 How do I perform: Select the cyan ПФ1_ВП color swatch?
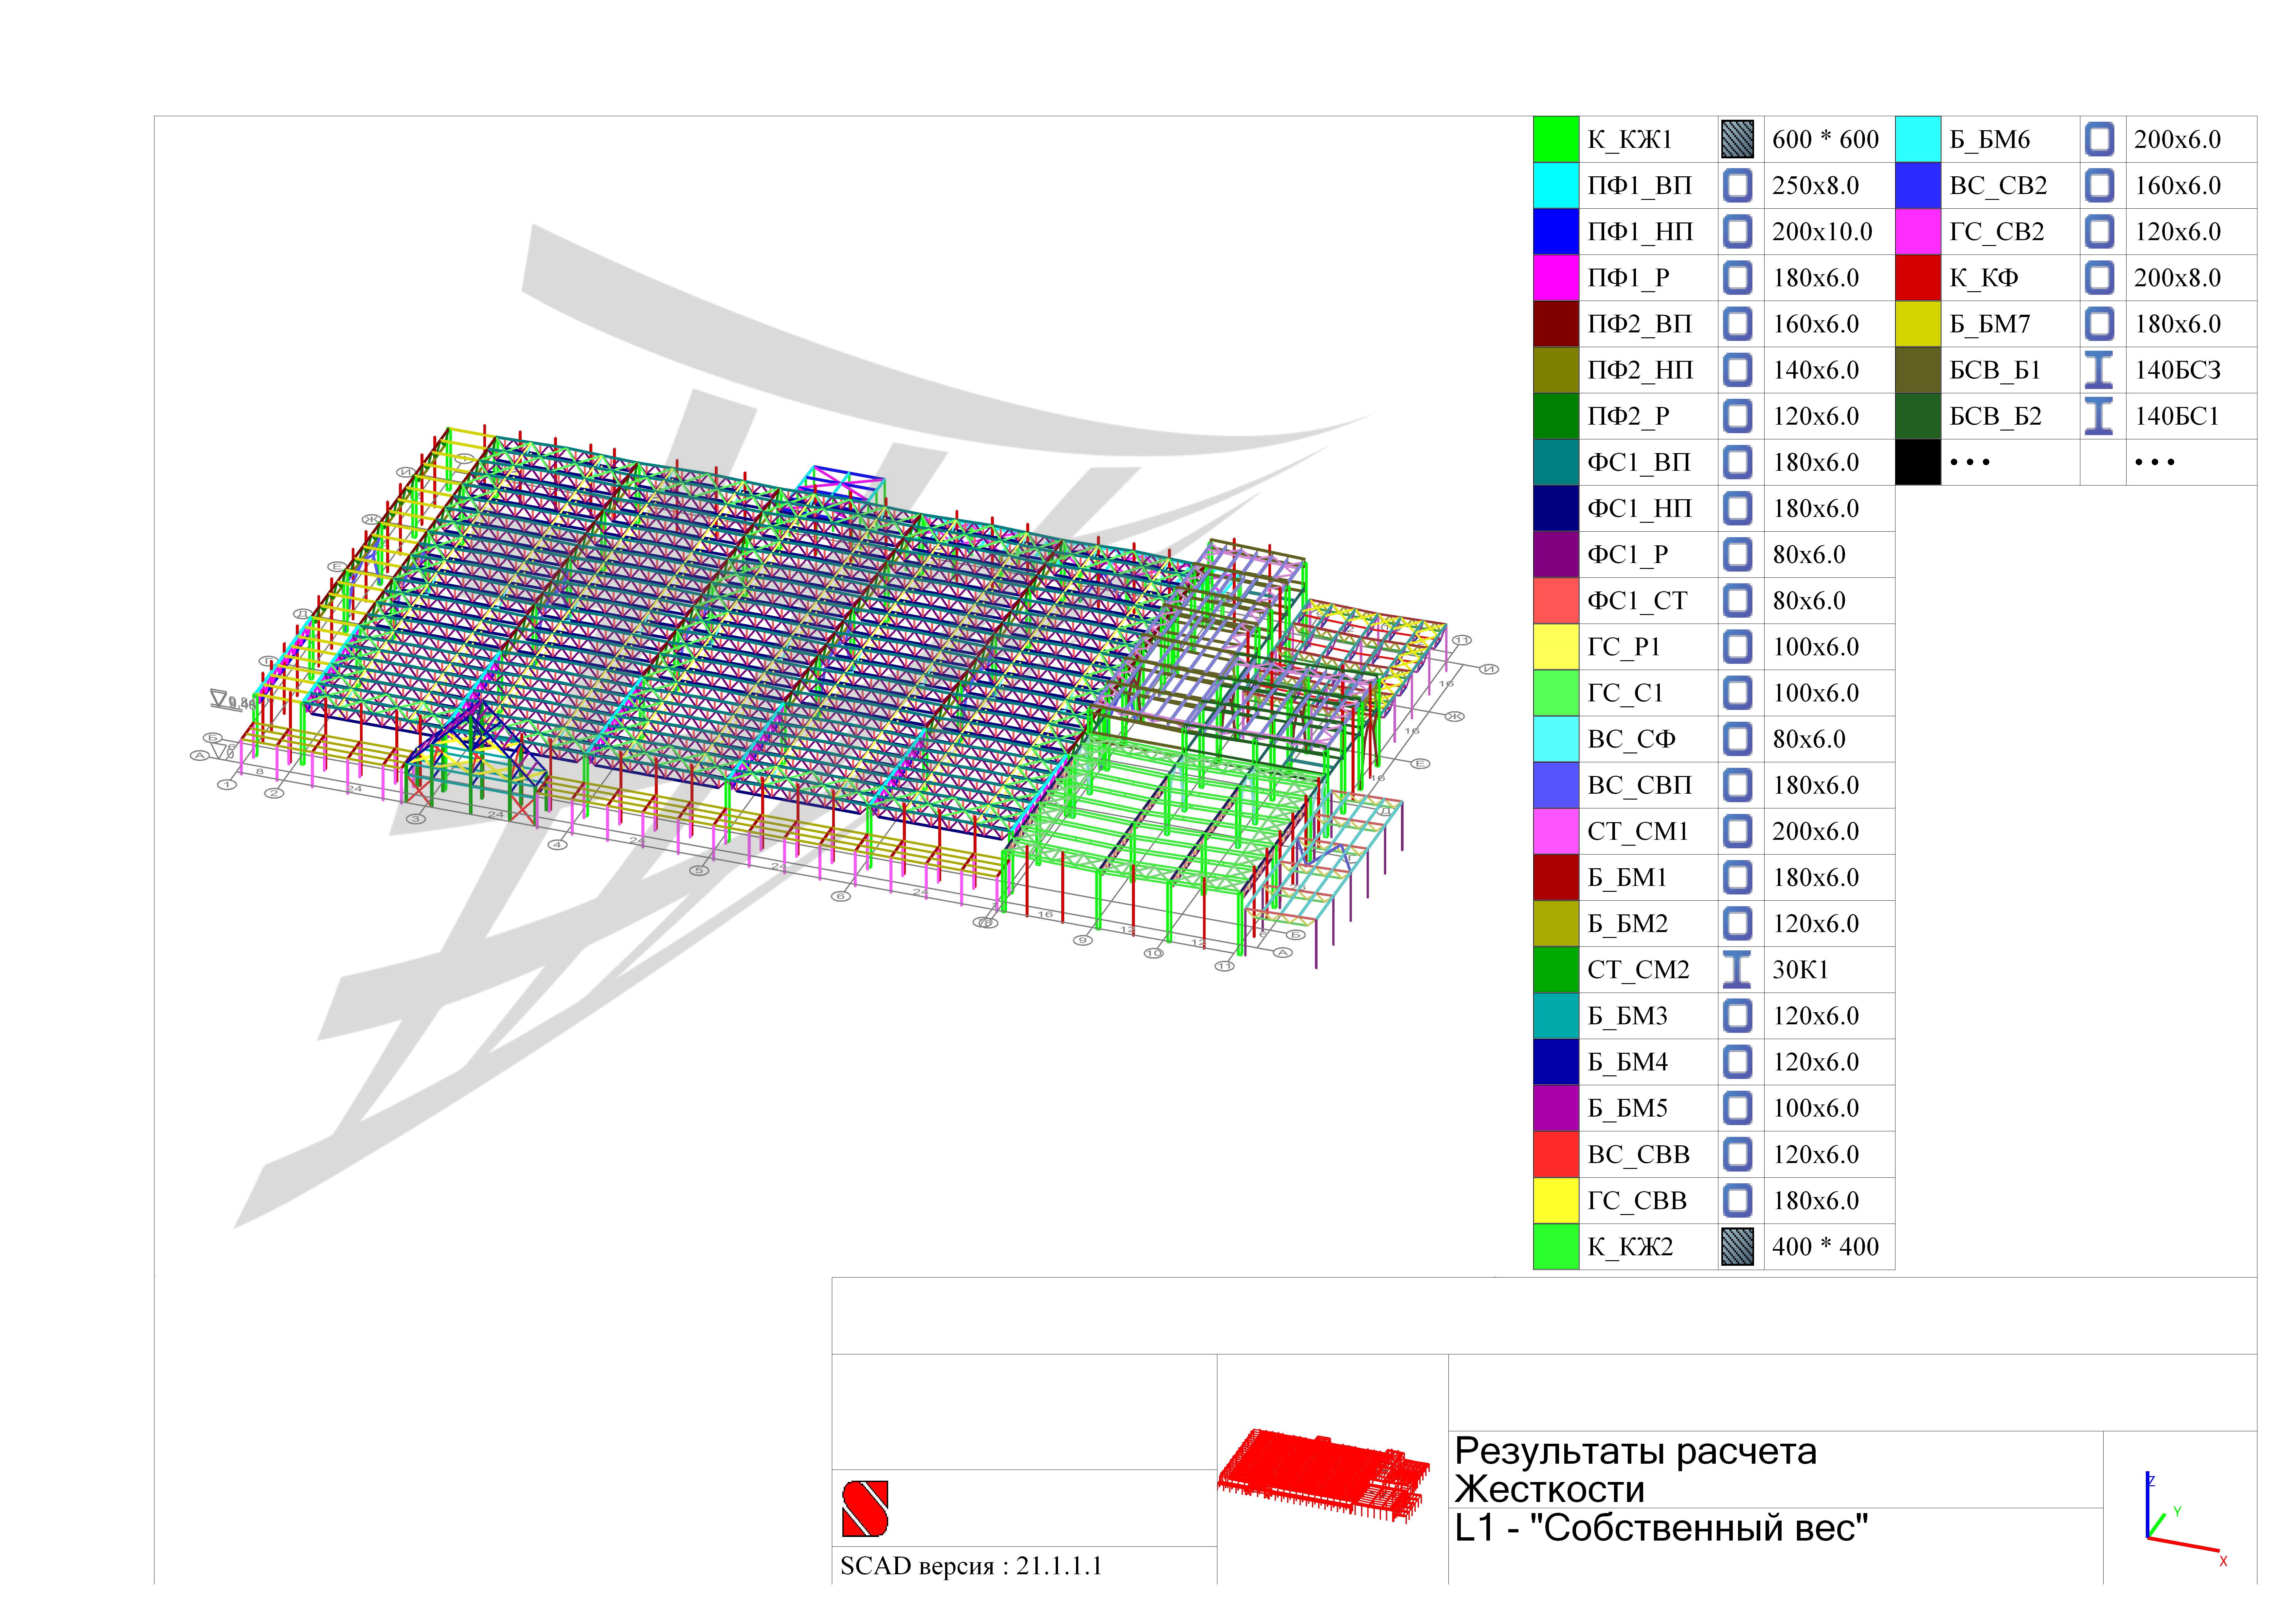1556,185
